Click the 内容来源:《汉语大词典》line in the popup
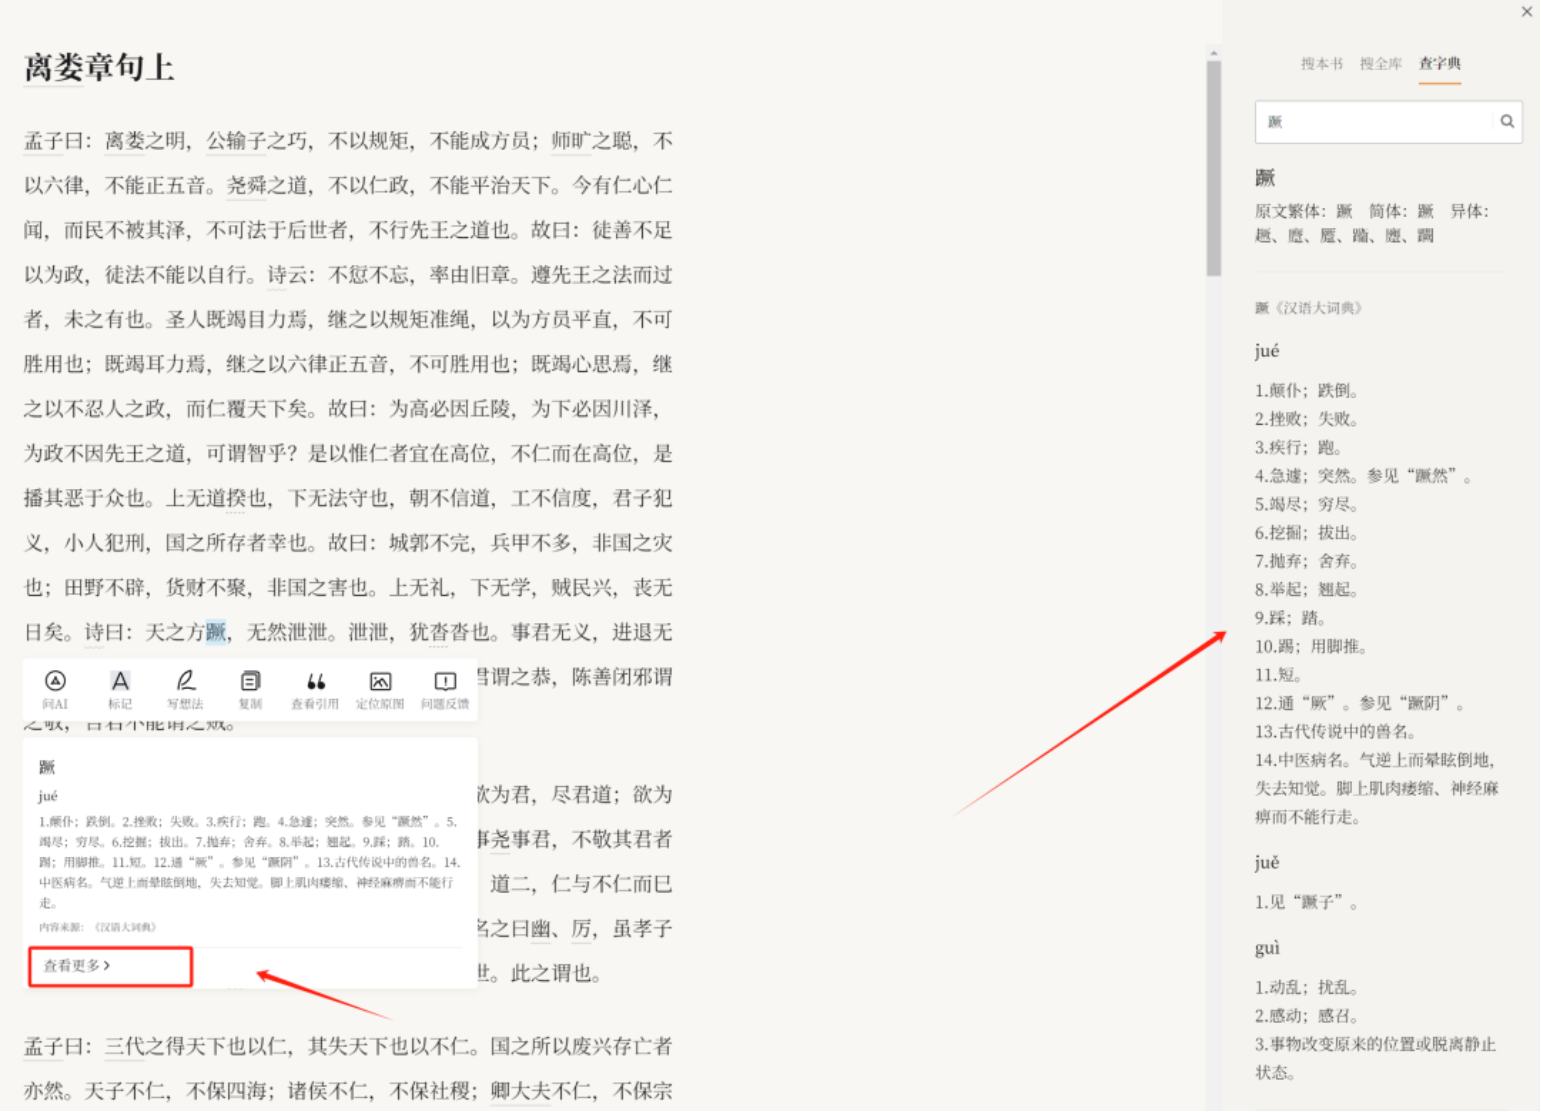The width and height of the screenshot is (1541, 1112). click(97, 927)
